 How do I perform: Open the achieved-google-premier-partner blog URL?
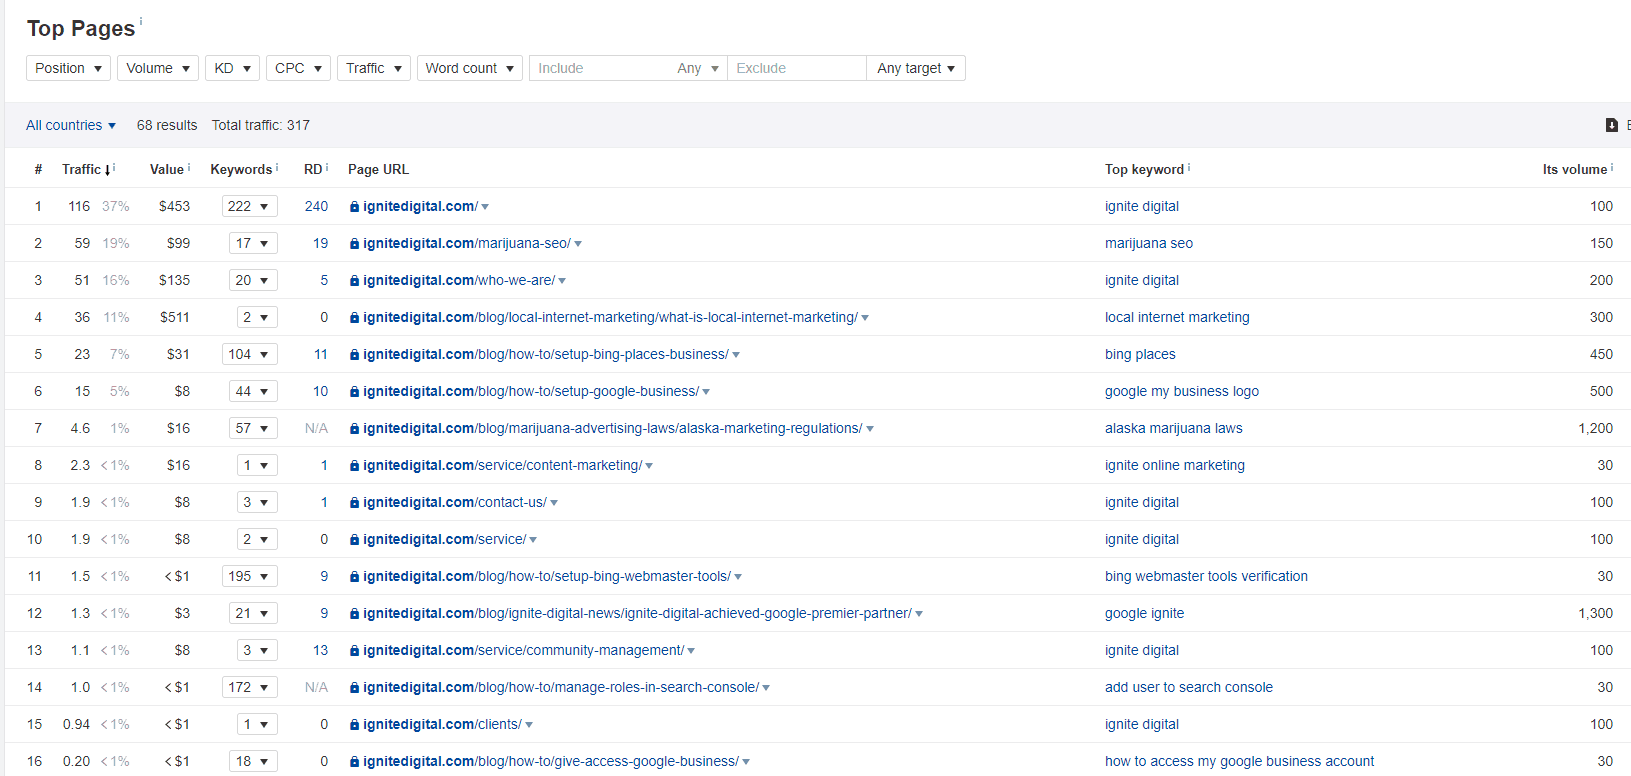pos(637,613)
